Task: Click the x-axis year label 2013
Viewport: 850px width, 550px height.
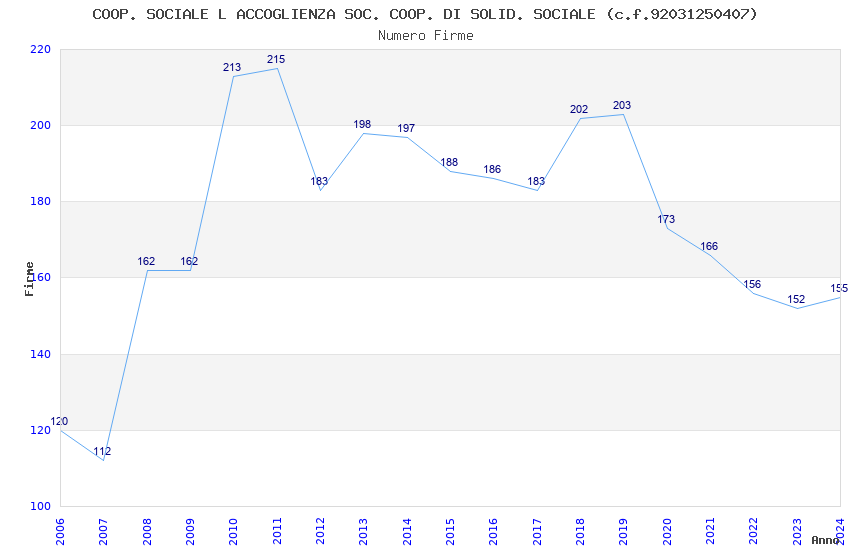Action: (x=364, y=532)
